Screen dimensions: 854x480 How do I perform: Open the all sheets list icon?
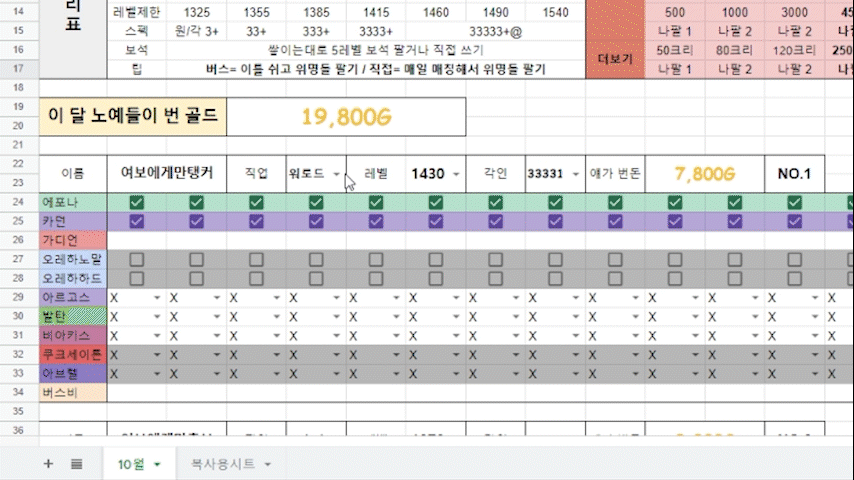click(77, 464)
